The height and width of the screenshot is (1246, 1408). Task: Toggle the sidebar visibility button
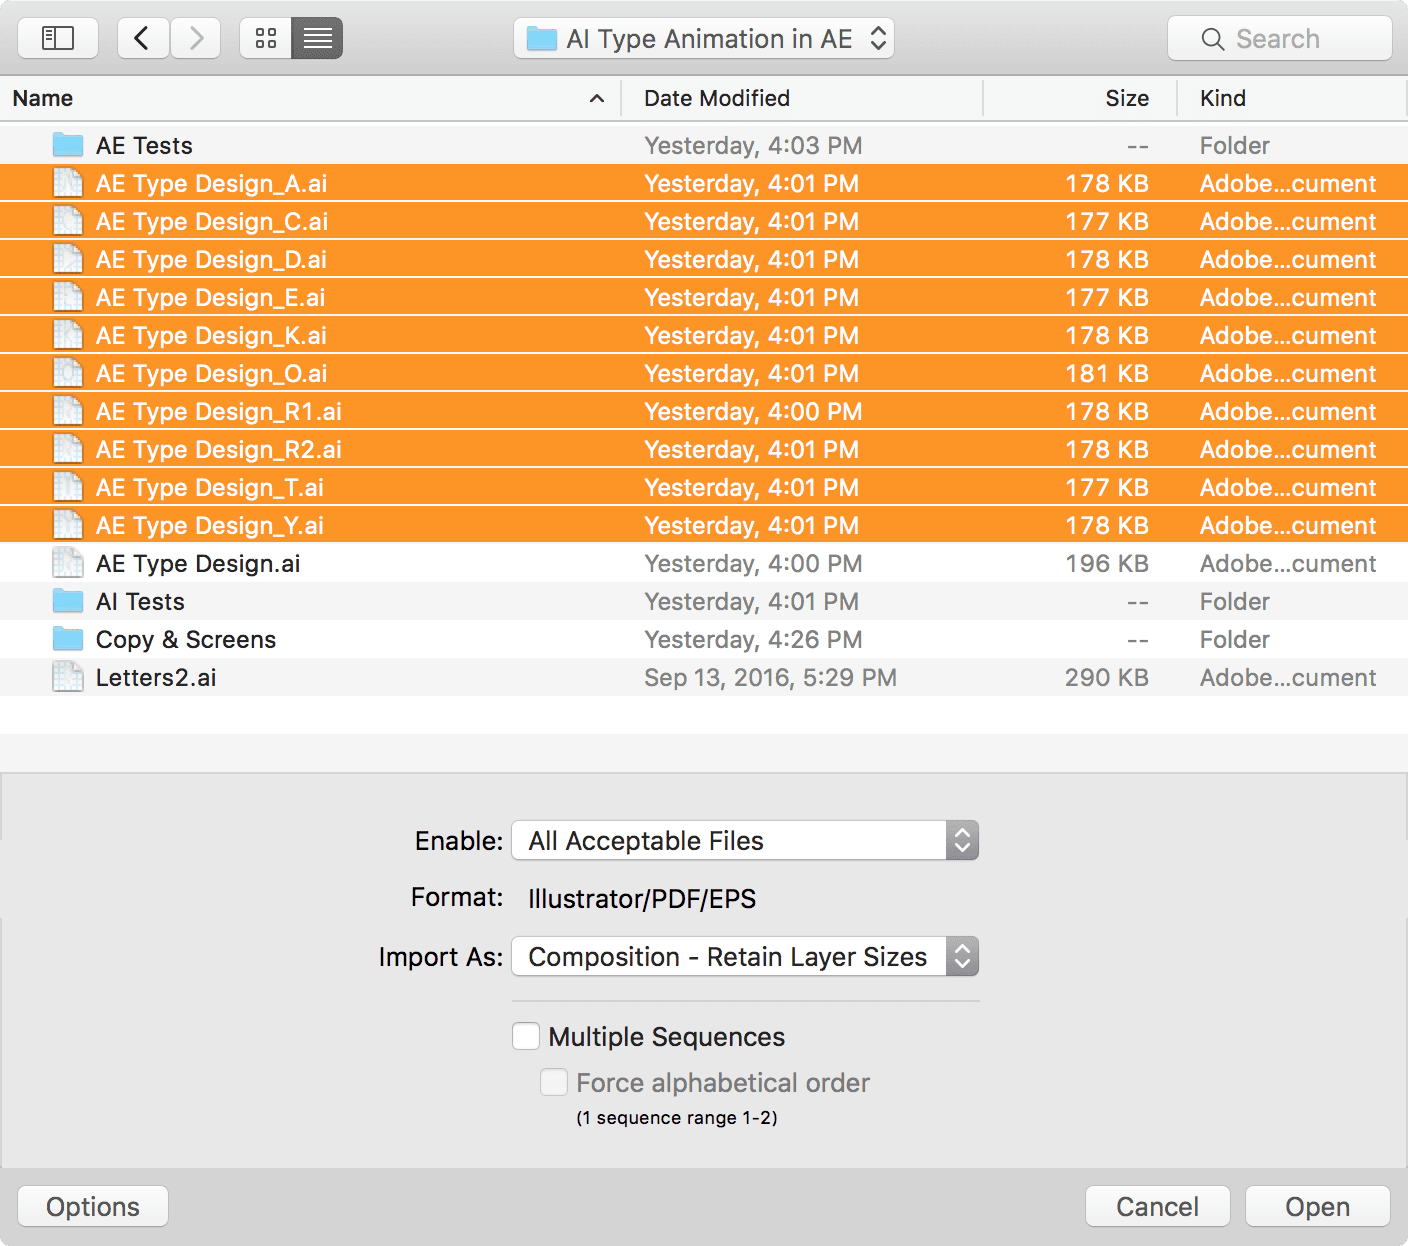point(58,39)
